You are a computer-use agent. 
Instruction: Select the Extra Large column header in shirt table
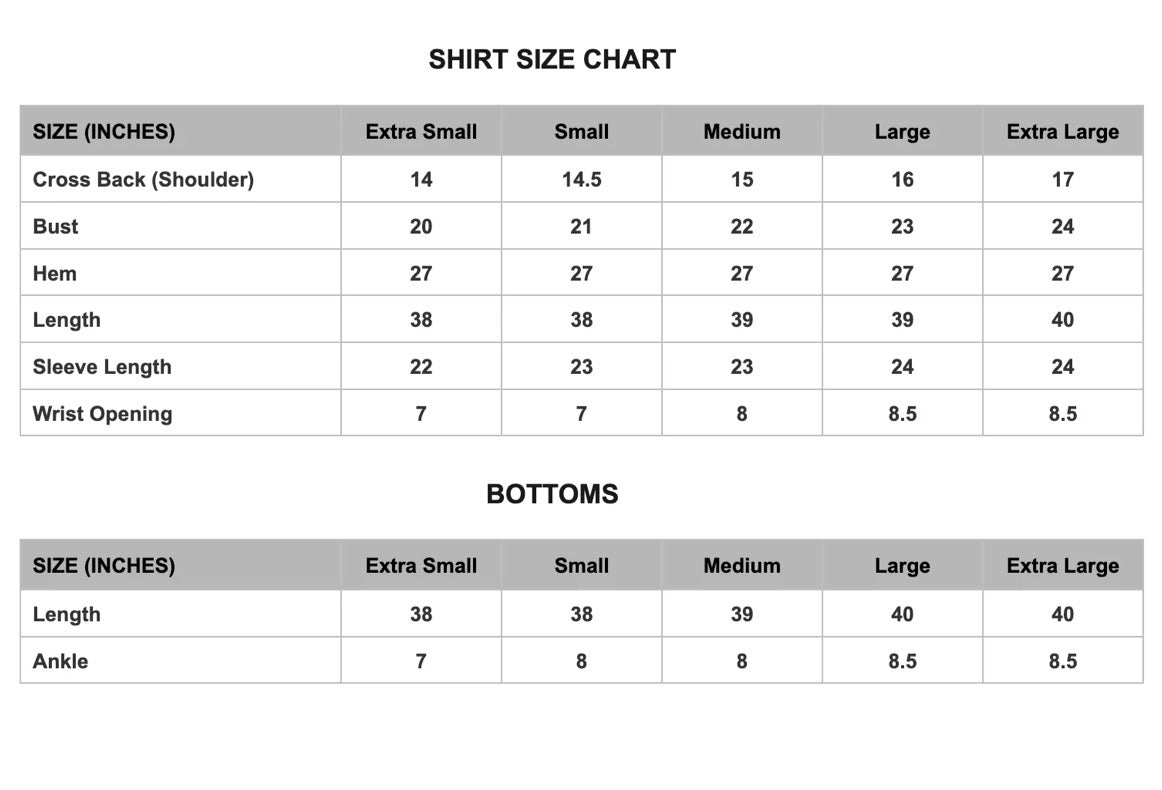point(1063,131)
